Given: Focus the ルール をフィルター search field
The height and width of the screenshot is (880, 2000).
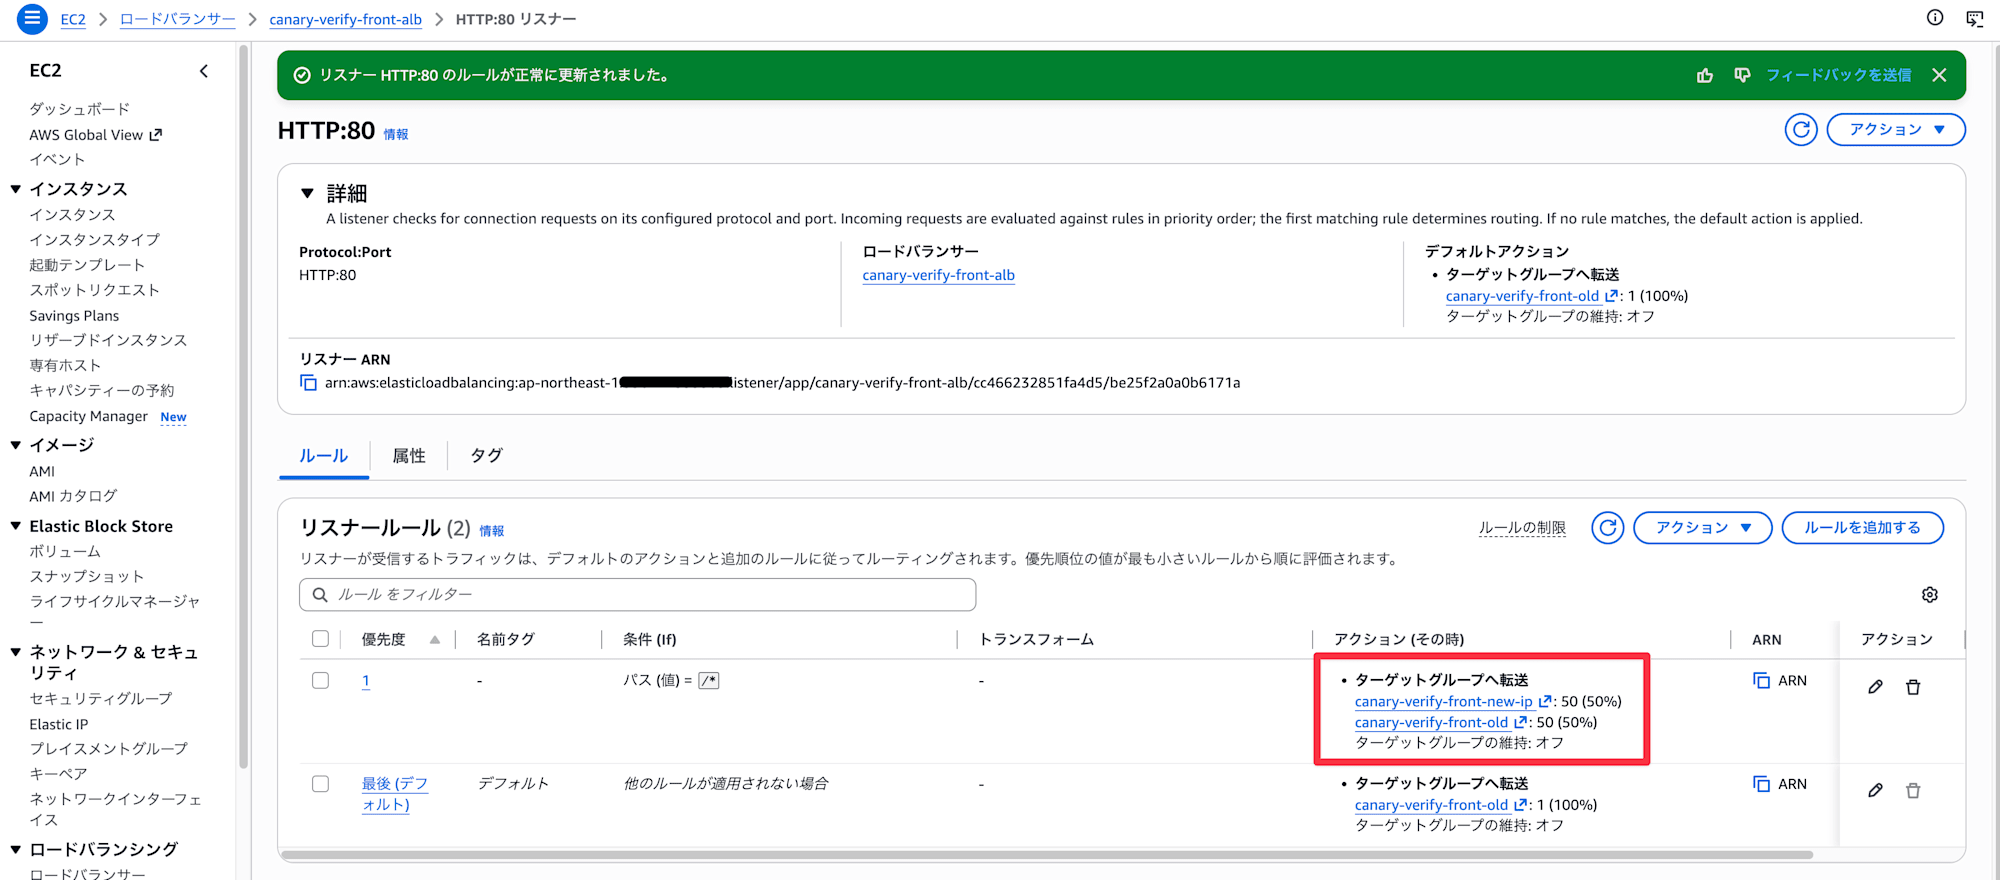Looking at the screenshot, I should pos(637,595).
